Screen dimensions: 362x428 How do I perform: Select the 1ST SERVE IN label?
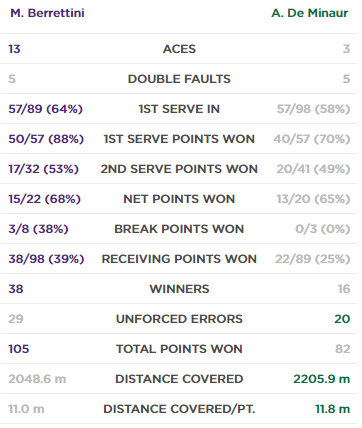[179, 109]
